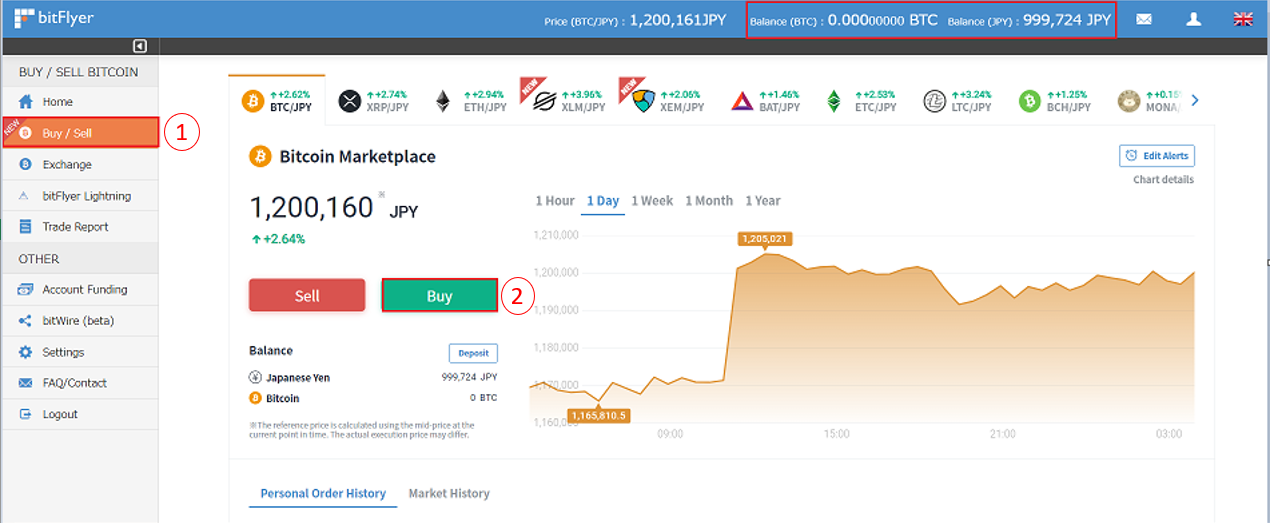Click the Japanese Yen balance row
This screenshot has width=1273, height=523.
(373, 378)
